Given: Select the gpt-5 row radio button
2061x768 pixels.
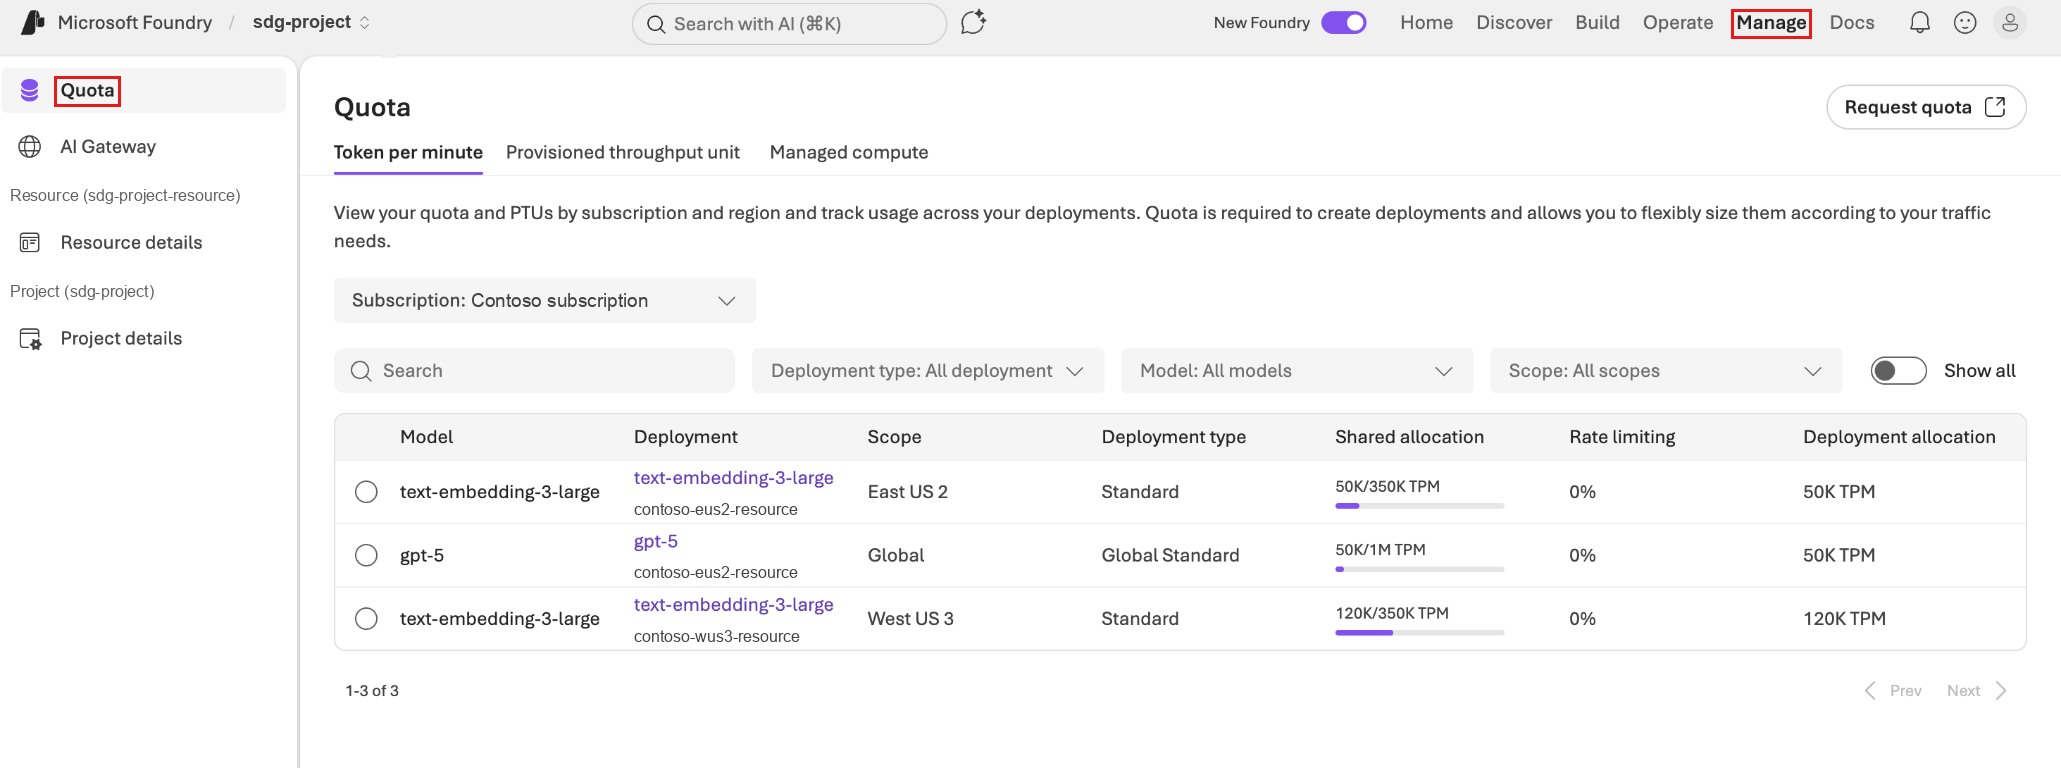Looking at the screenshot, I should pyautogui.click(x=366, y=555).
